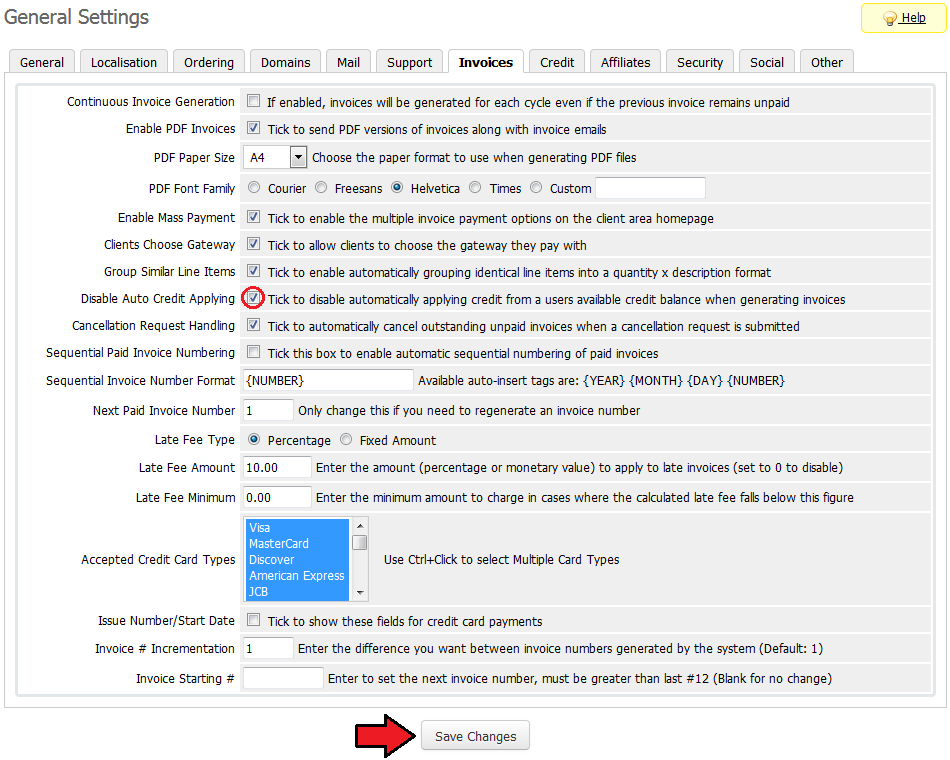Open the Credit tab
950x760 pixels.
point(557,62)
